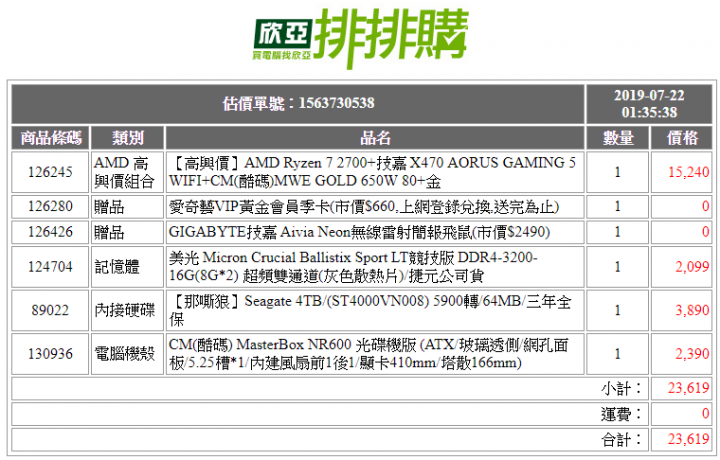
Task: Click the subtotal value 23,619 beside 小計
Action: pos(688,388)
